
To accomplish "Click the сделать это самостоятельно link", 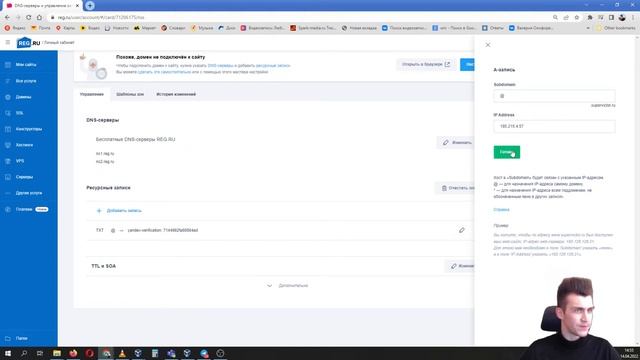I will [164, 72].
